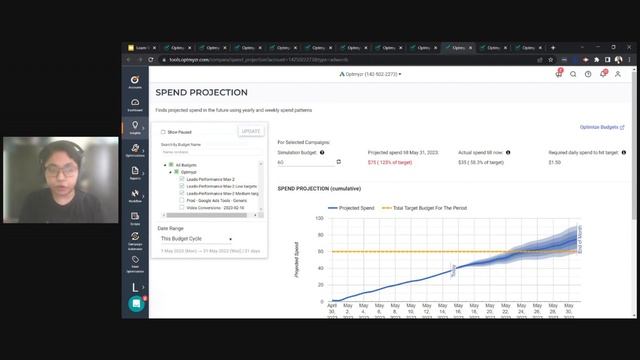Click the reset icon beside simulation budget
Viewport: 640px width, 360px height.
click(338, 162)
